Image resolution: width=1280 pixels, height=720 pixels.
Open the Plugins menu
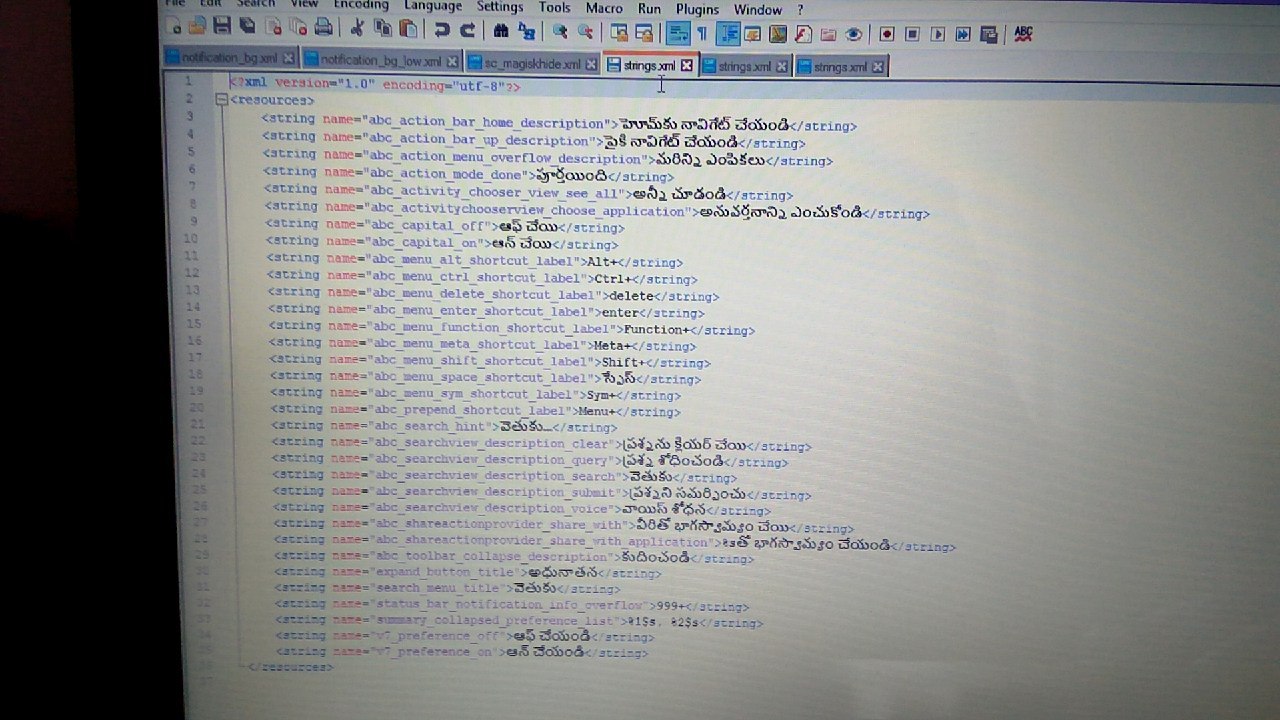coord(697,9)
